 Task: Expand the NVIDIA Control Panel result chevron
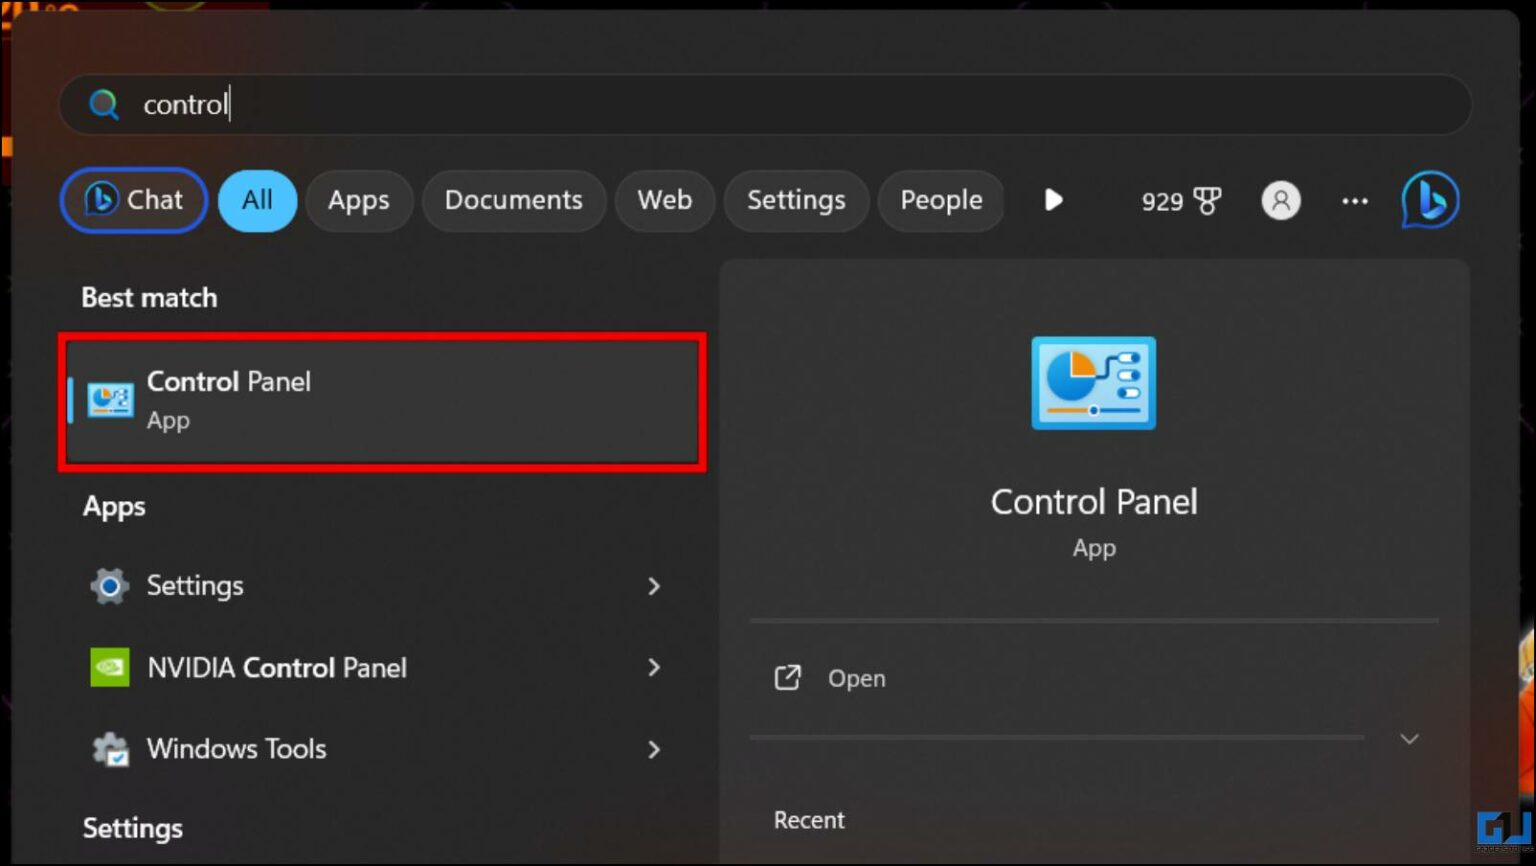pyautogui.click(x=654, y=667)
